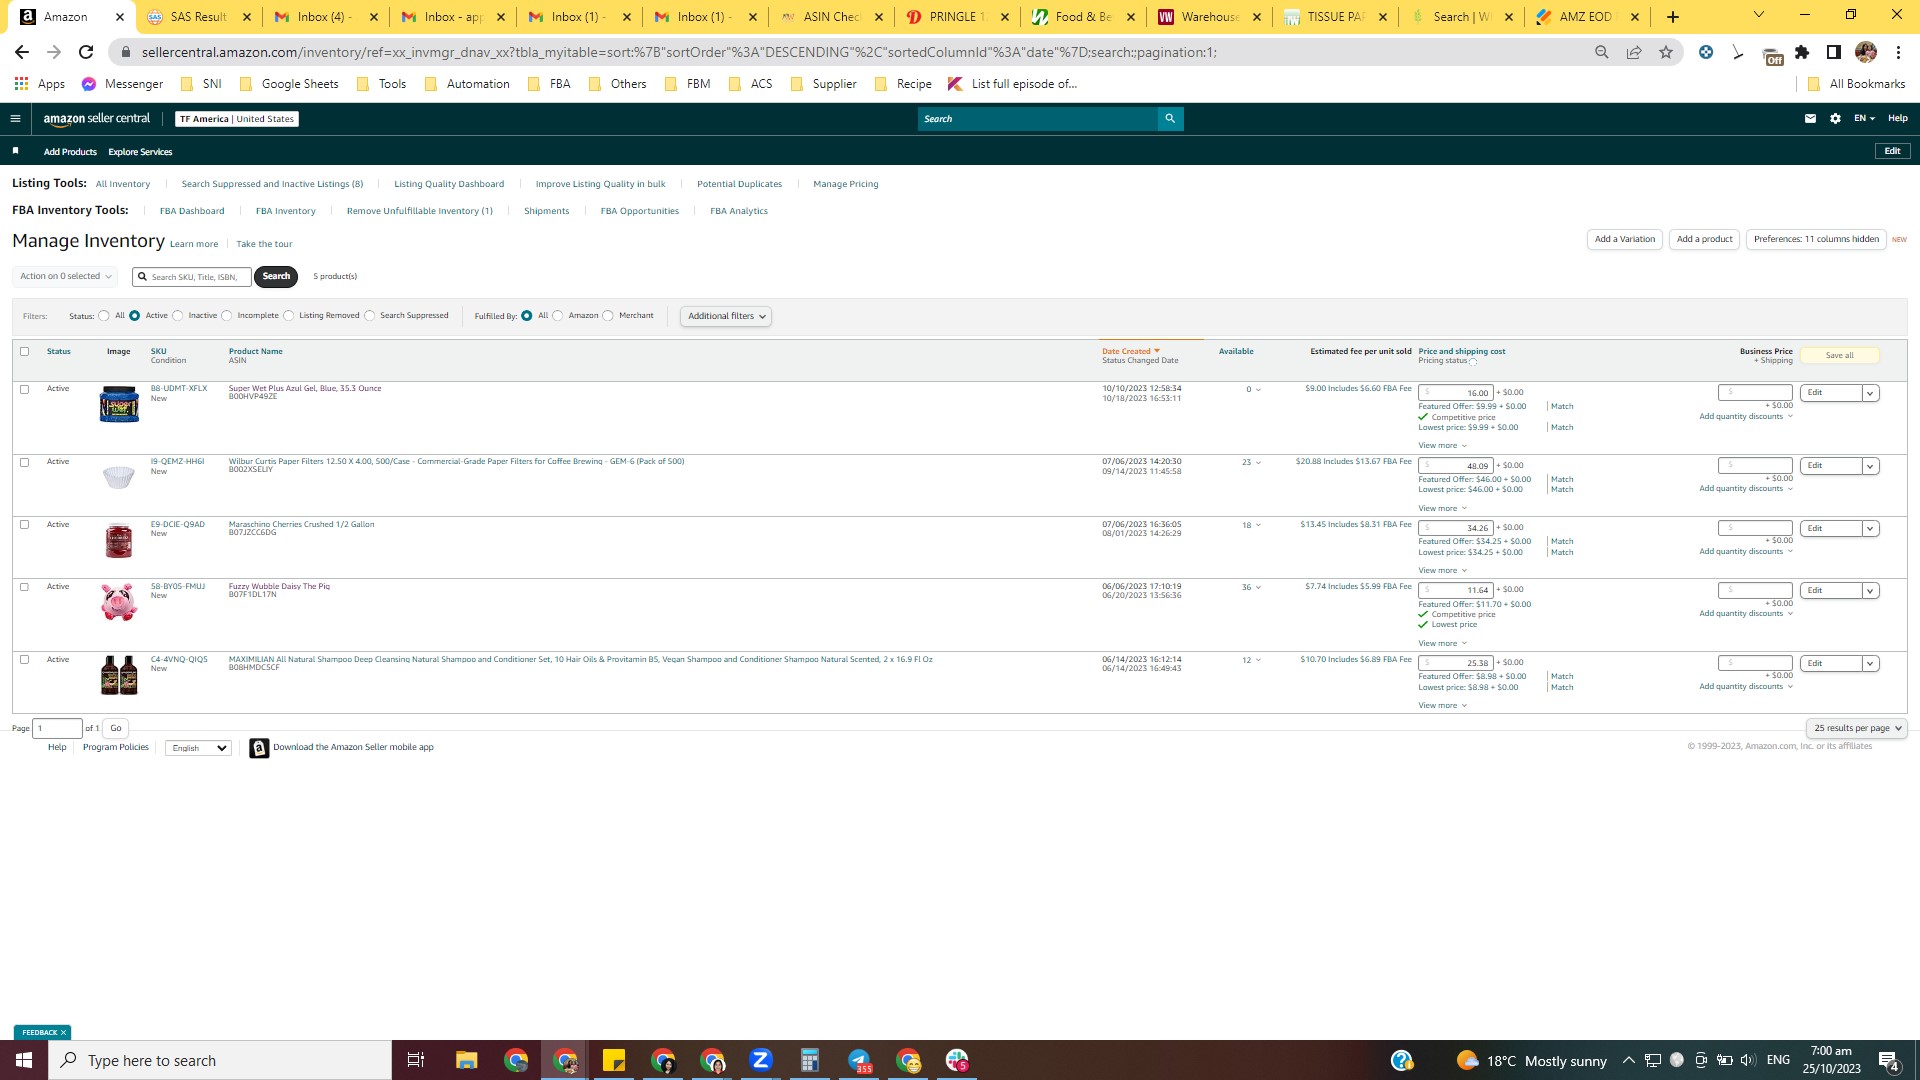This screenshot has width=1920, height=1080.
Task: Reload the page with browser refresh icon
Action: point(86,52)
